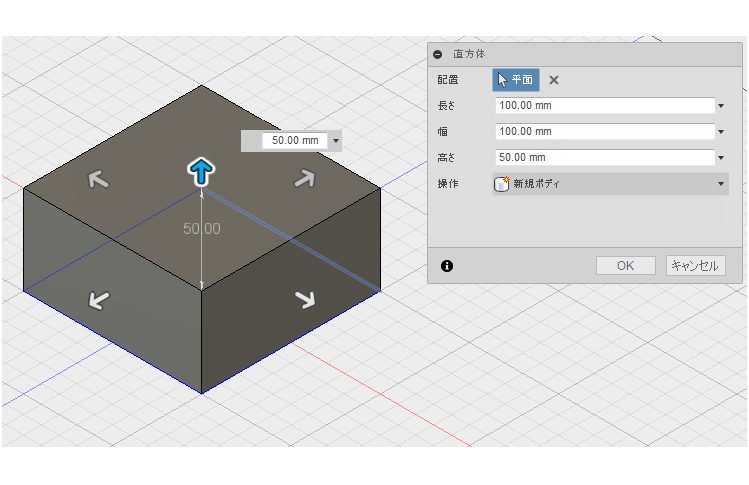
Task: Collapse the 直方体 dialog with minus icon
Action: (438, 54)
